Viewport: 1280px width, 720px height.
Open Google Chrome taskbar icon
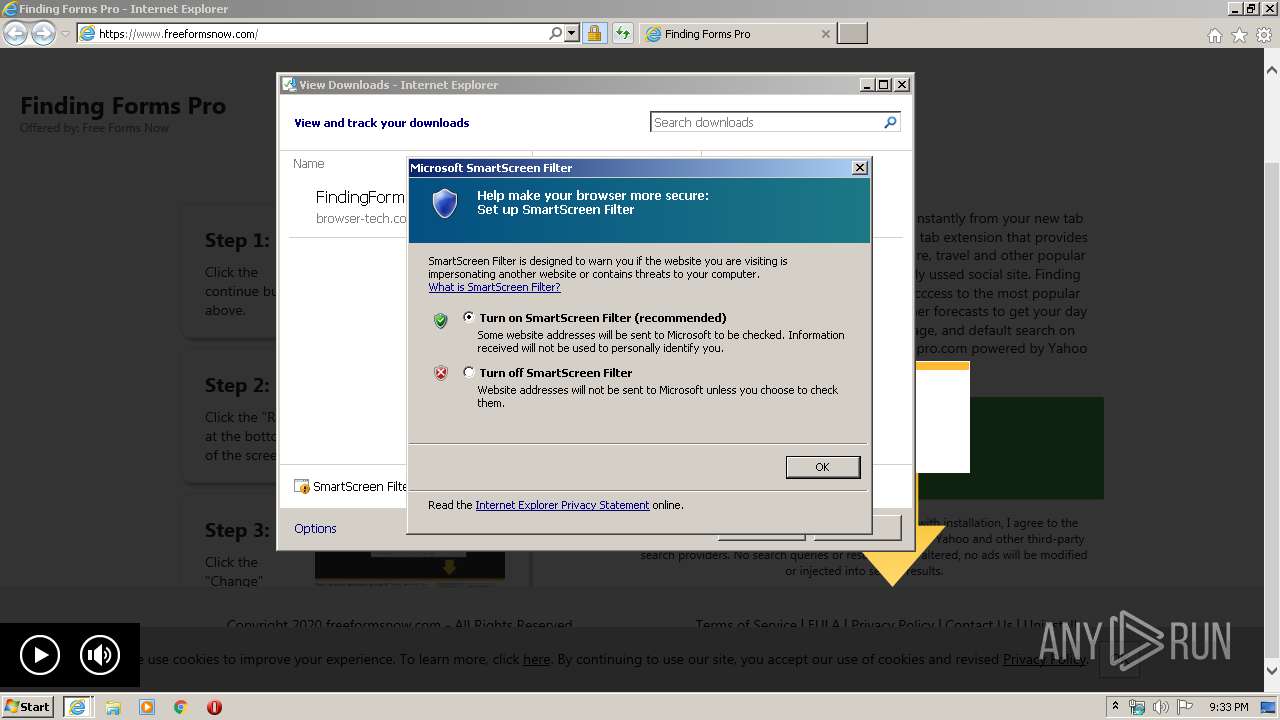pyautogui.click(x=181, y=707)
